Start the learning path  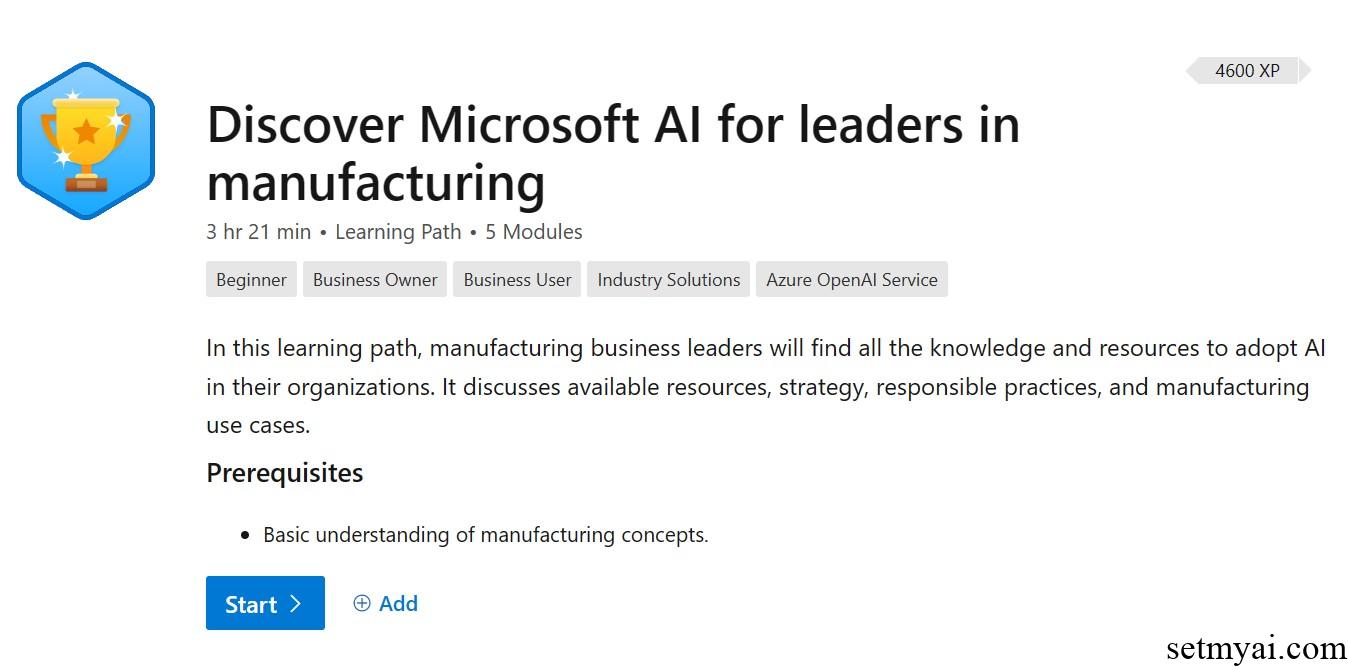click(265, 603)
